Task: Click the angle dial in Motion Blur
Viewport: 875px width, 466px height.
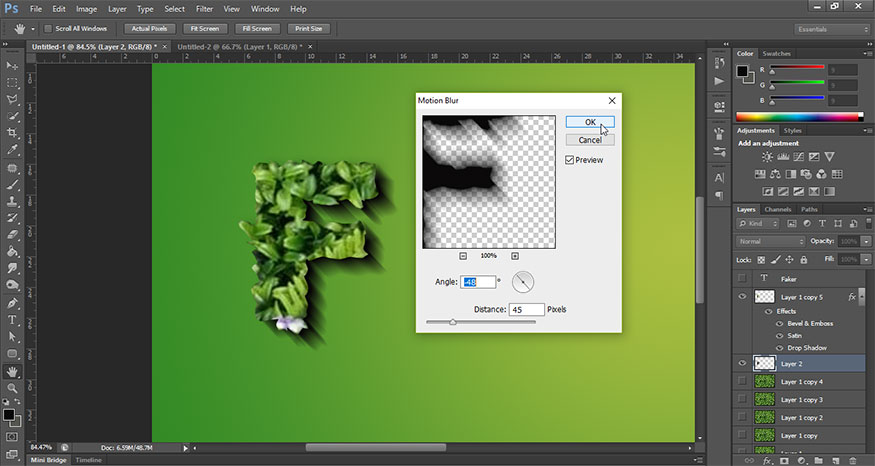Action: pyautogui.click(x=523, y=282)
